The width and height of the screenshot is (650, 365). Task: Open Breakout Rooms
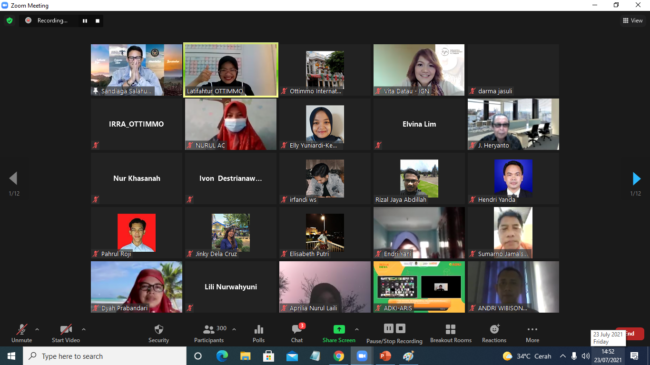451,333
